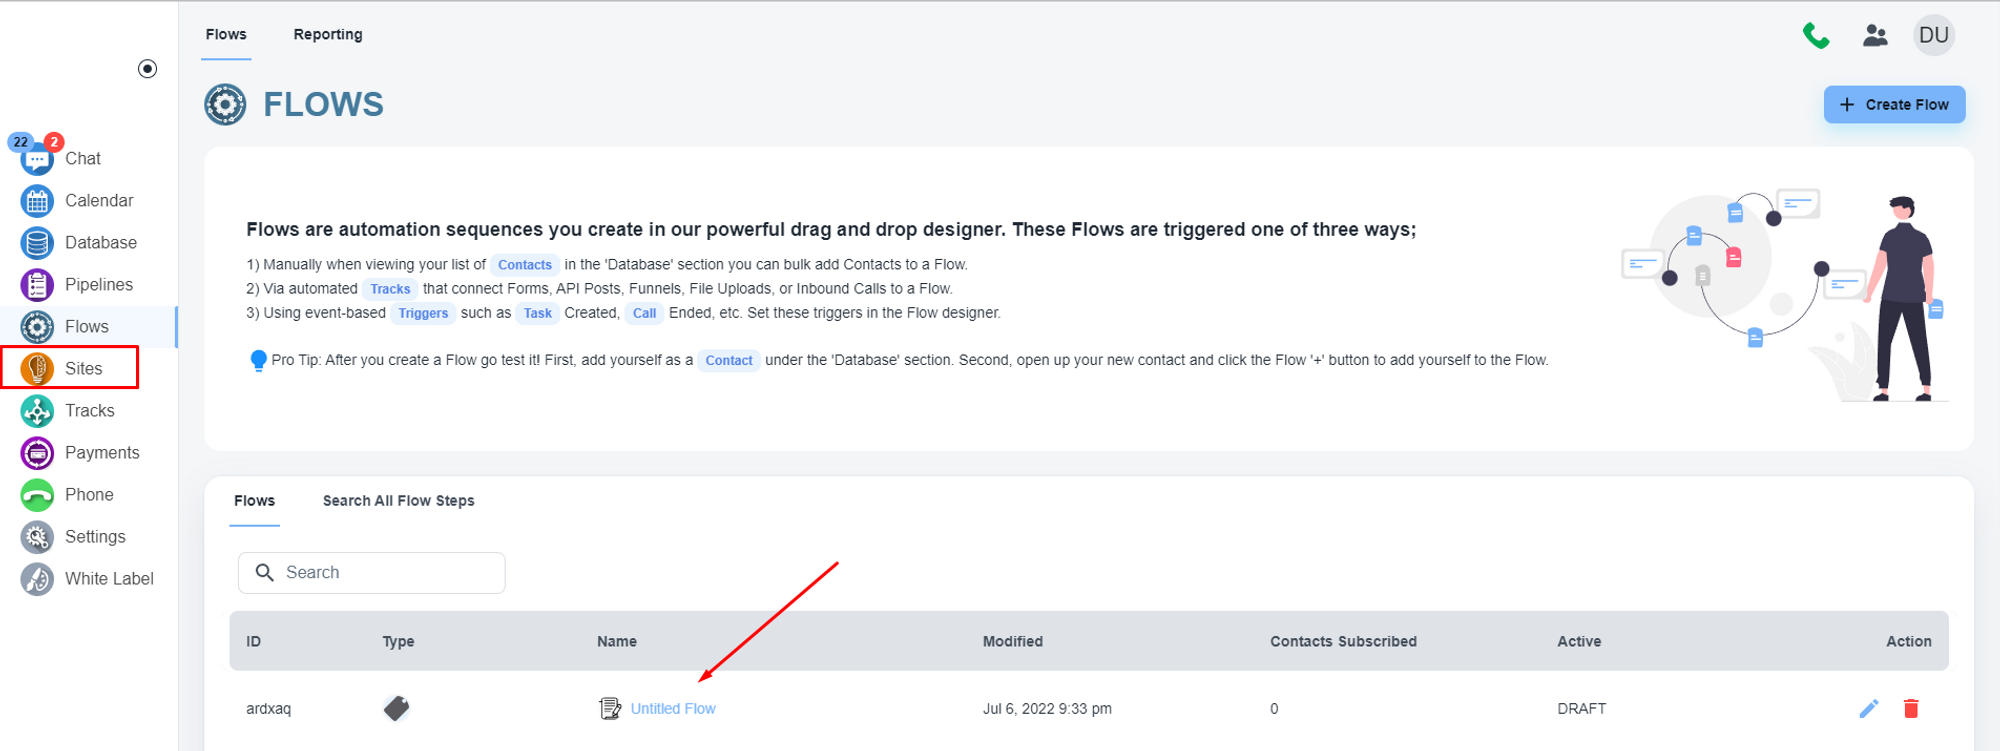Open the Untitled Flow link
The height and width of the screenshot is (751, 2000).
point(673,709)
